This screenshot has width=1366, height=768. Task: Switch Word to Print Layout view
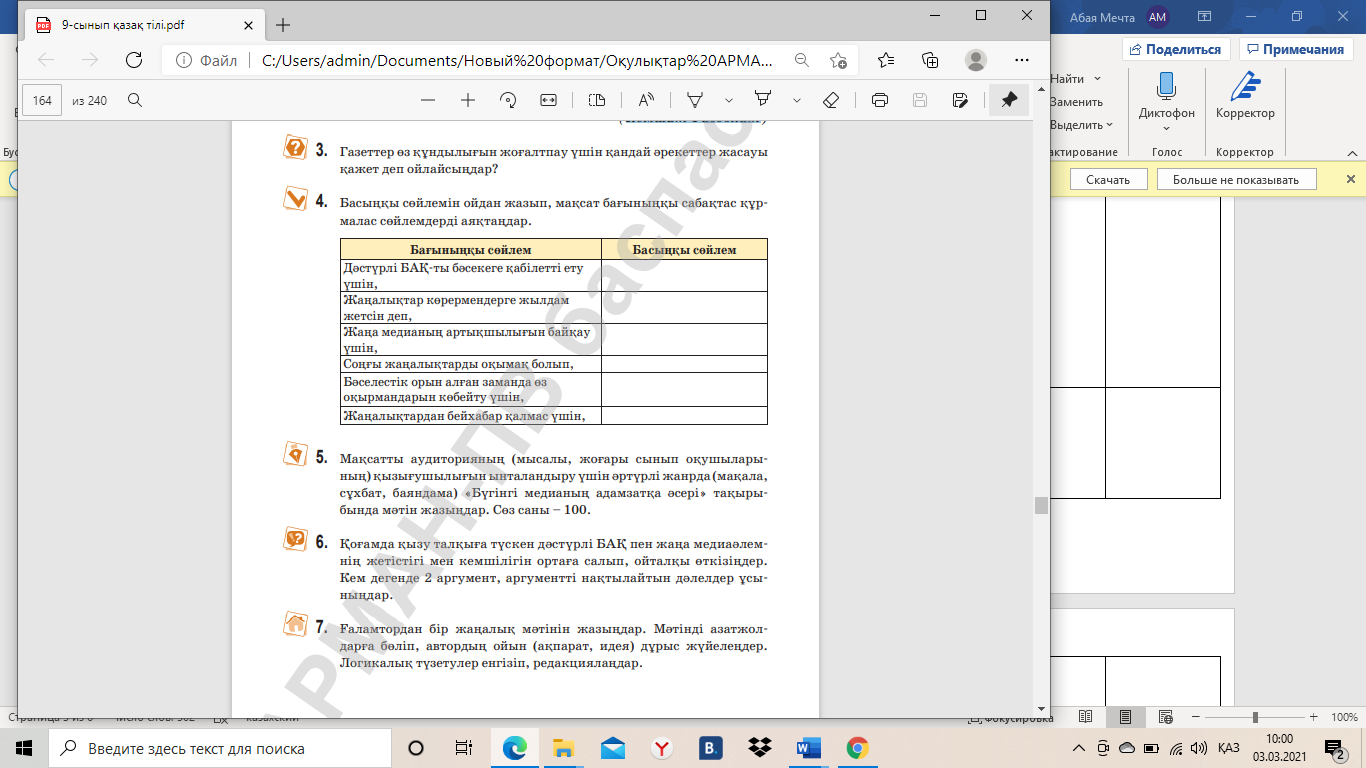(x=1125, y=717)
